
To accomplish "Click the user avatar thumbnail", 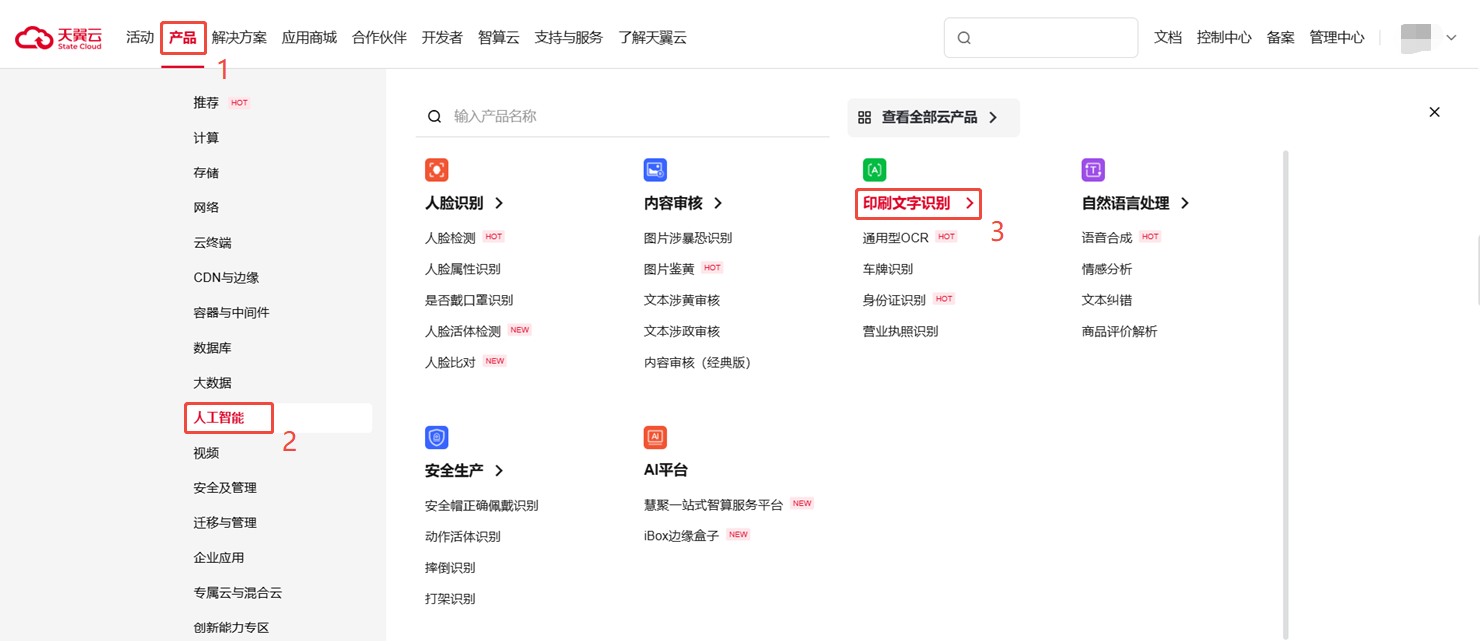I will [x=1417, y=38].
